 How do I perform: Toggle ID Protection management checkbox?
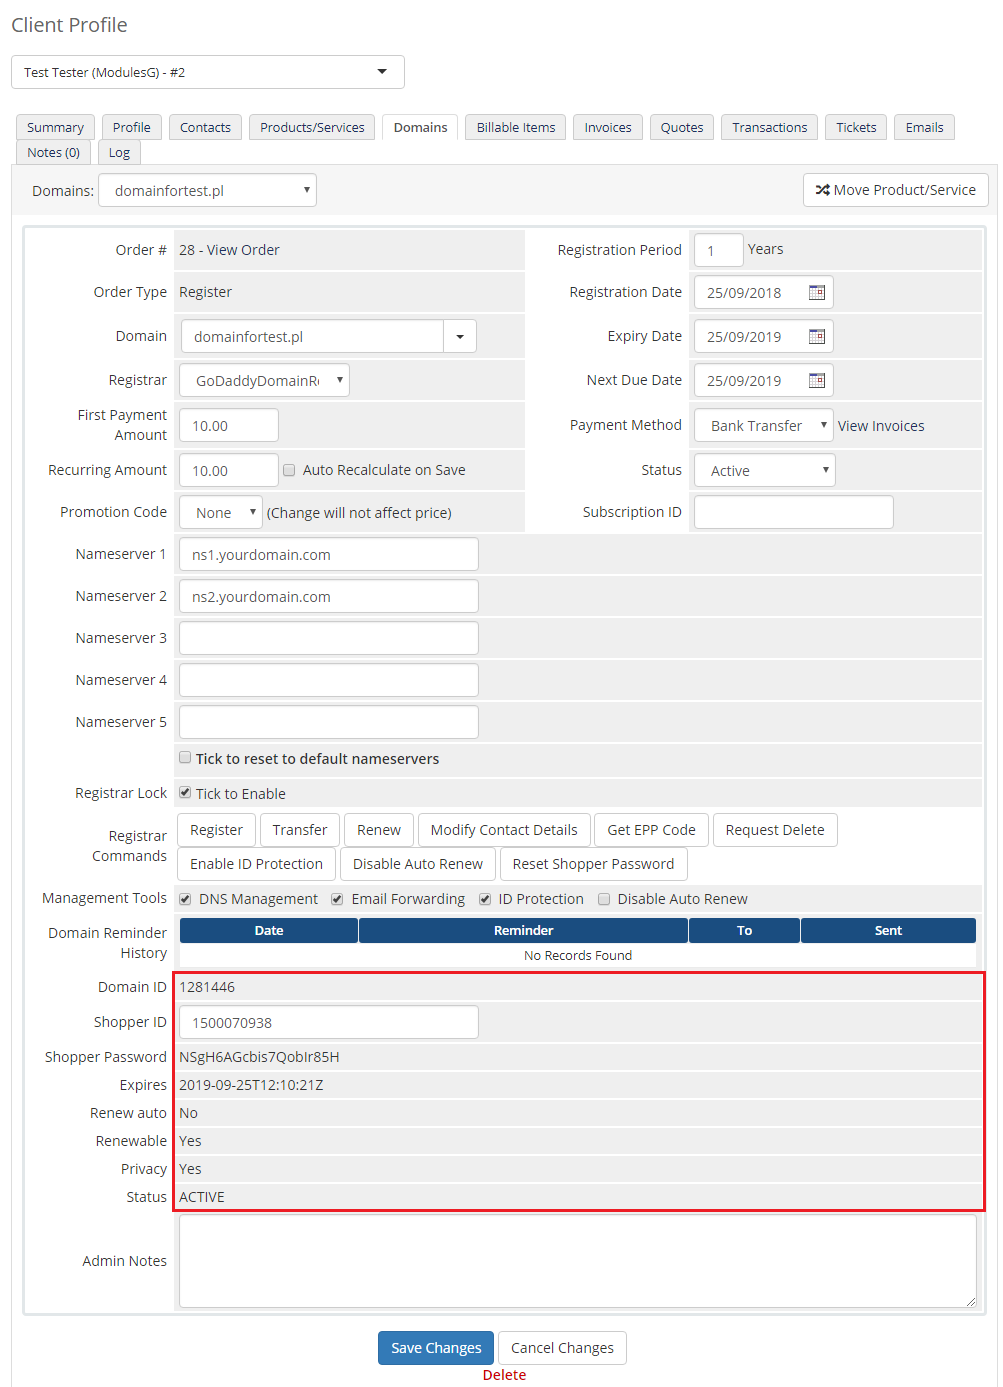[485, 899]
